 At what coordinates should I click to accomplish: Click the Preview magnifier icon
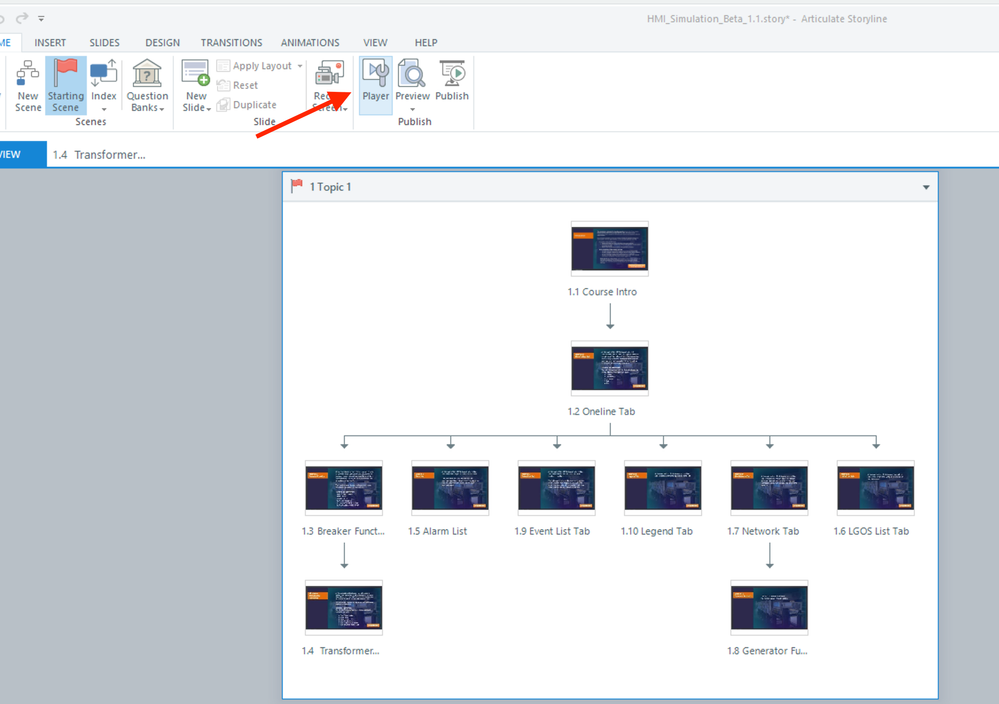(x=412, y=74)
